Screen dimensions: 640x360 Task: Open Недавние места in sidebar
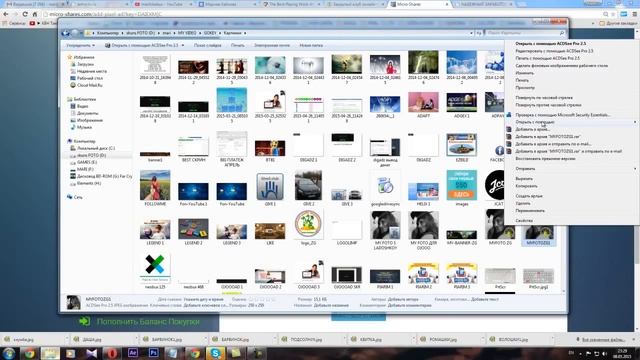pyautogui.click(x=91, y=71)
